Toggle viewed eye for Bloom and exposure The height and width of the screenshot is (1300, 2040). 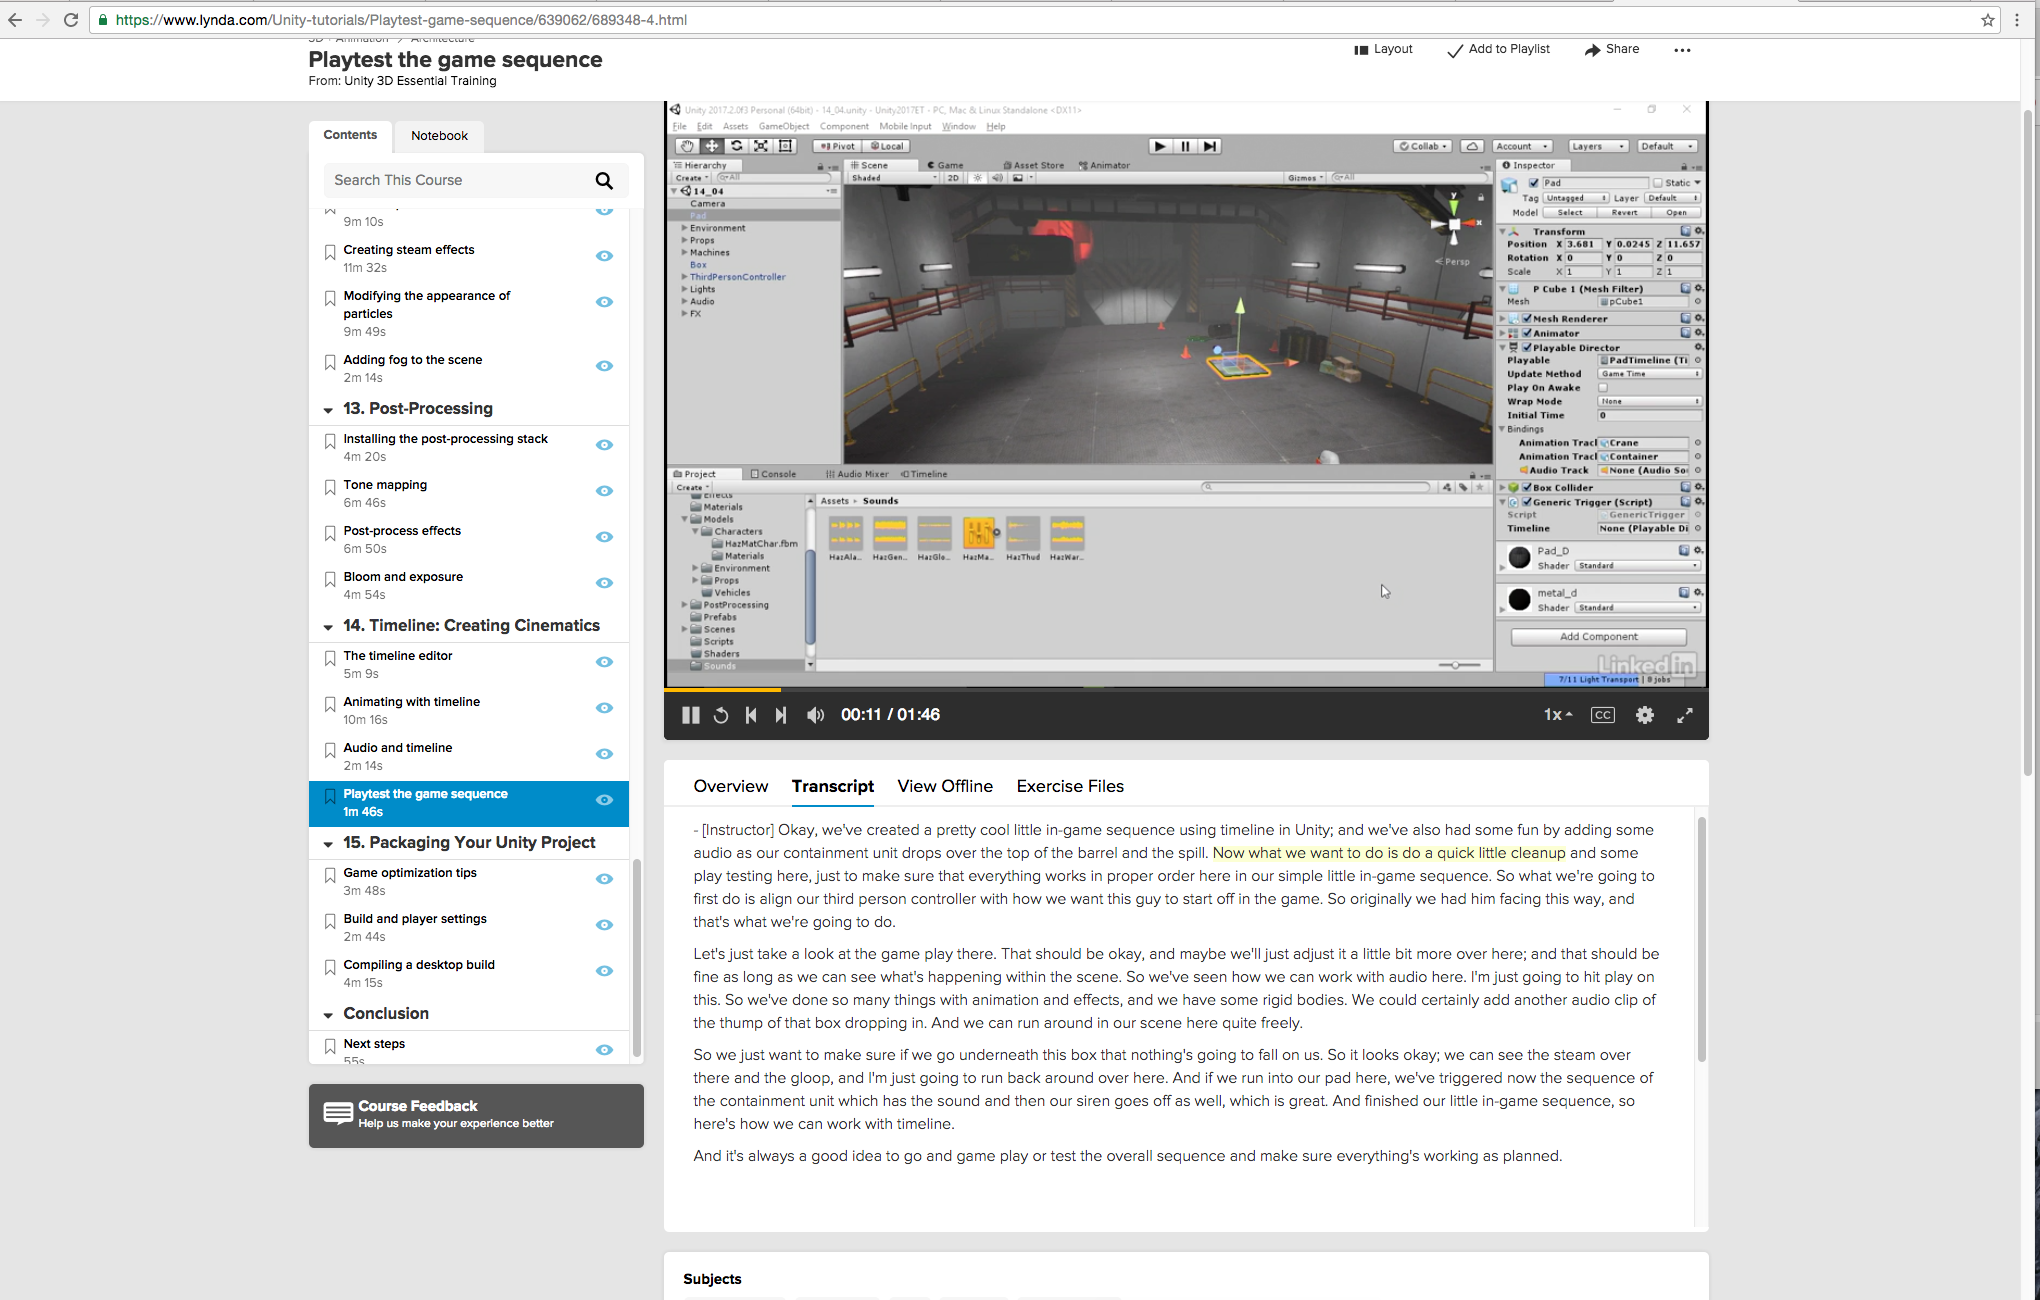click(604, 583)
